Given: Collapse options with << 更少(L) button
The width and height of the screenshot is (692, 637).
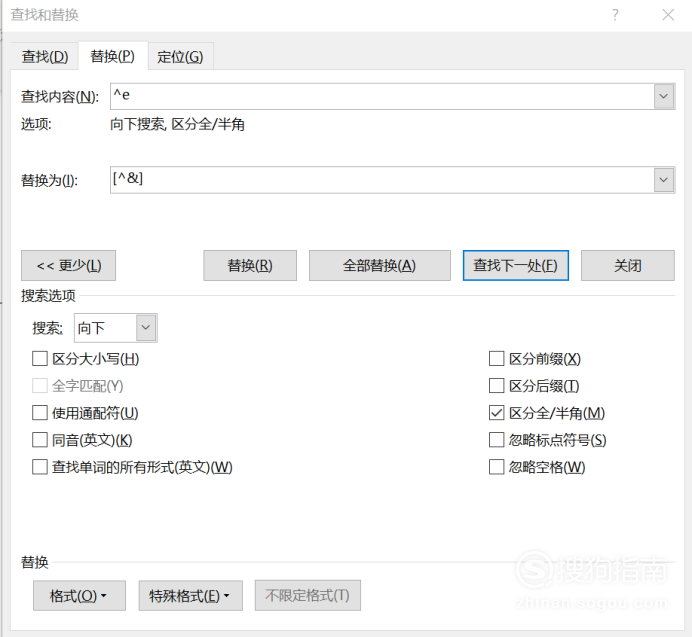Looking at the screenshot, I should [x=68, y=265].
